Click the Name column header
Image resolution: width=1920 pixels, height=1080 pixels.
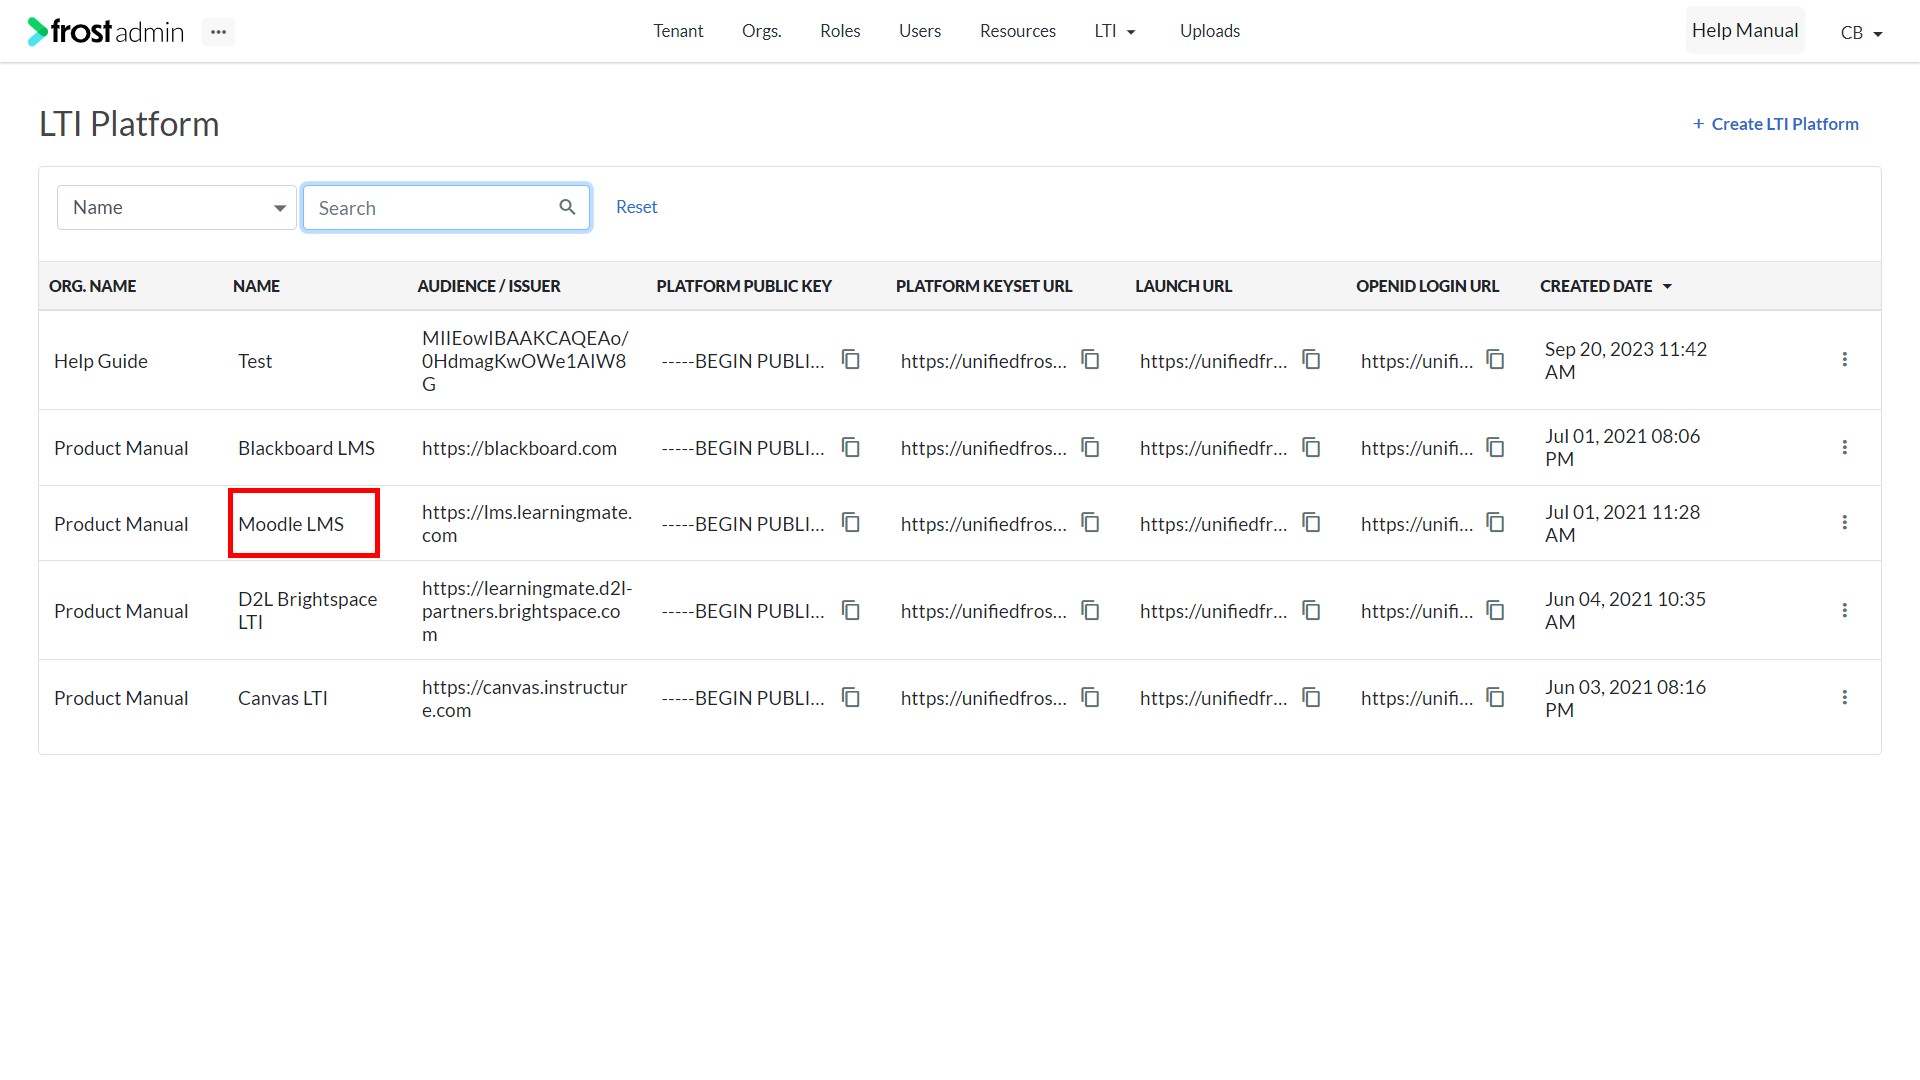(257, 286)
